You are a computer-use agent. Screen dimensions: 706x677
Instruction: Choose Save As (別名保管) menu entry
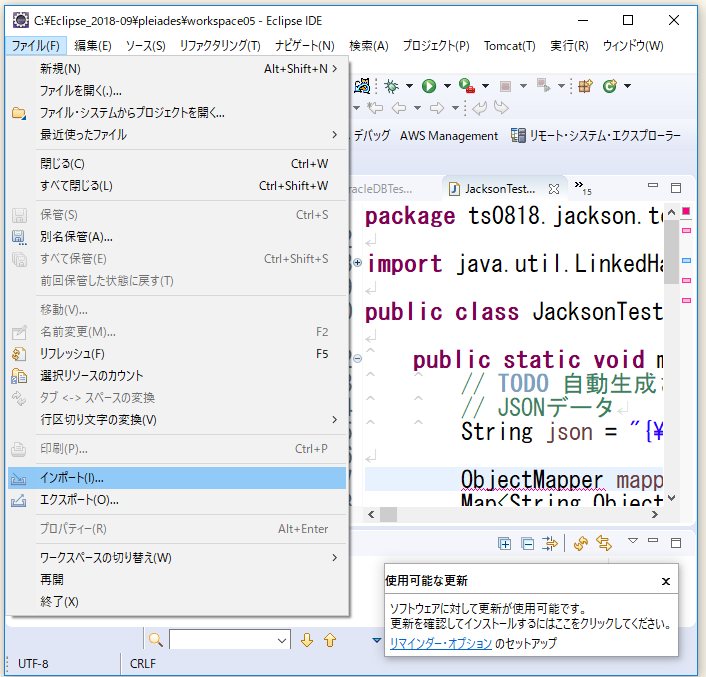pos(177,236)
